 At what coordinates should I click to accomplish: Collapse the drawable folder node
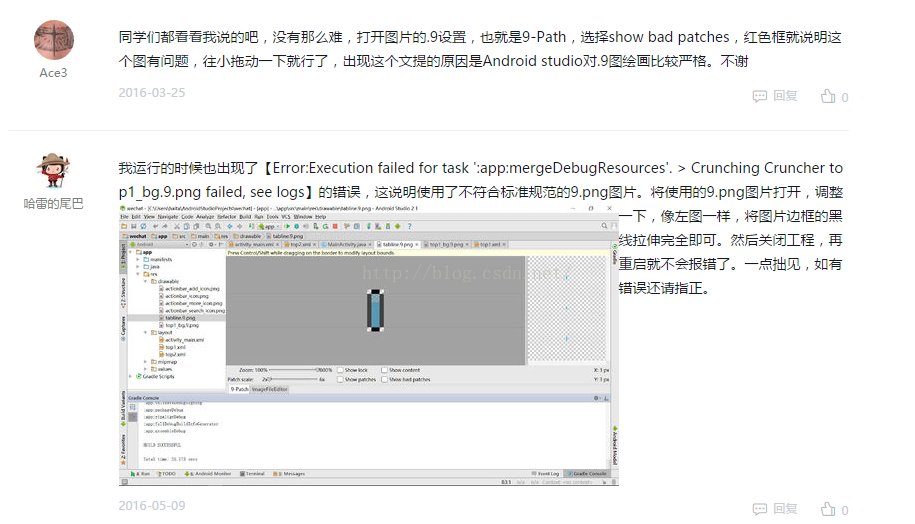click(145, 281)
